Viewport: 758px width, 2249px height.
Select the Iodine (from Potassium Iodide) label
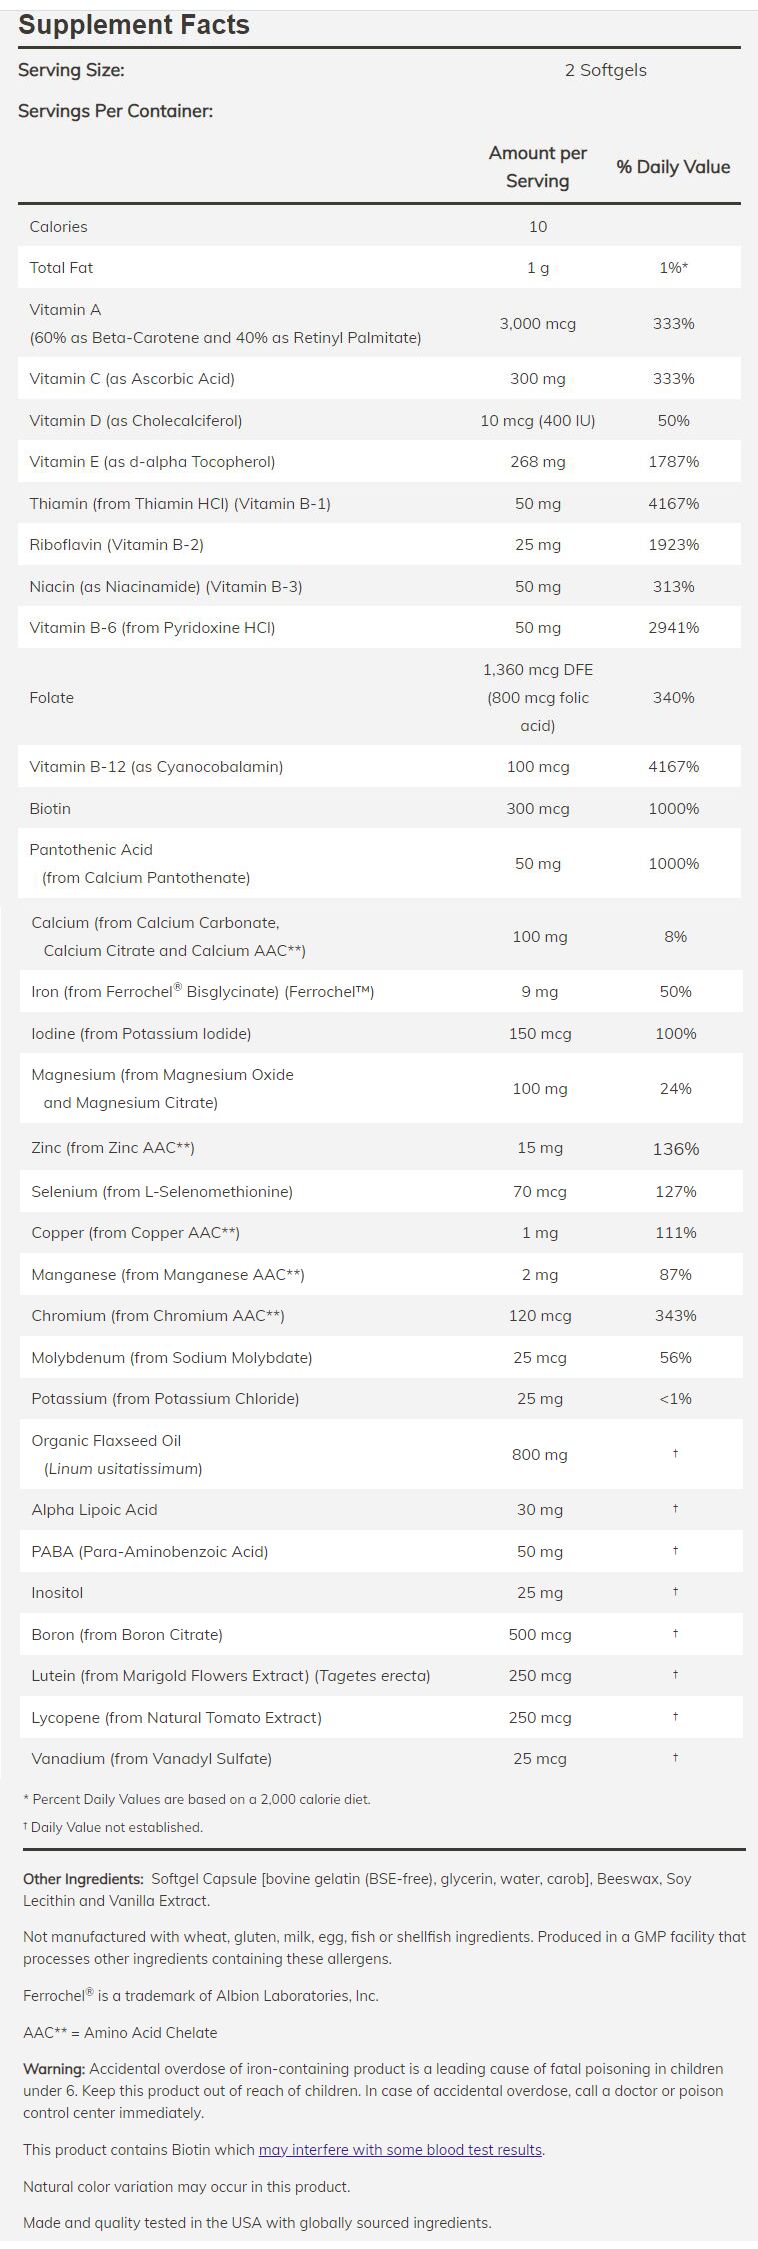pyautogui.click(x=141, y=1033)
